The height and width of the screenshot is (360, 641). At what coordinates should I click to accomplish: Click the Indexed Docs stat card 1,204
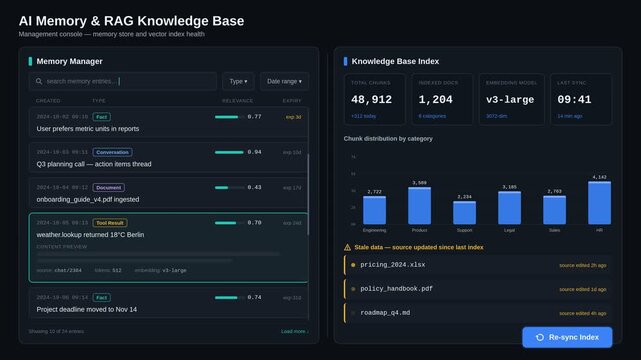pos(442,99)
